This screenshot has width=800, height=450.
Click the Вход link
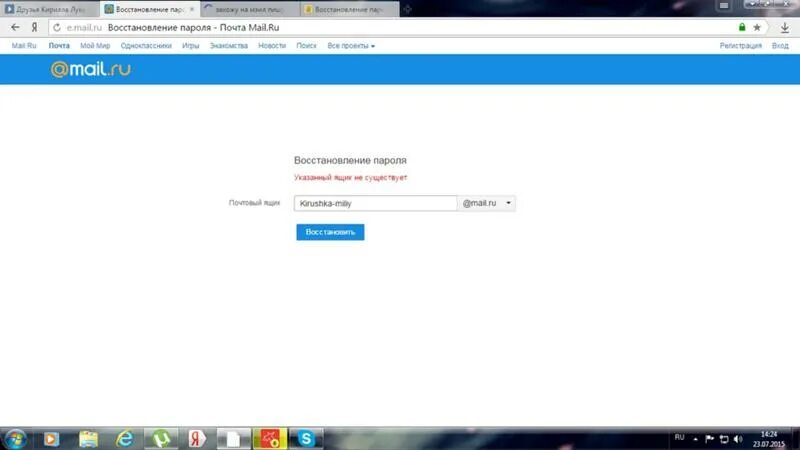tap(780, 45)
